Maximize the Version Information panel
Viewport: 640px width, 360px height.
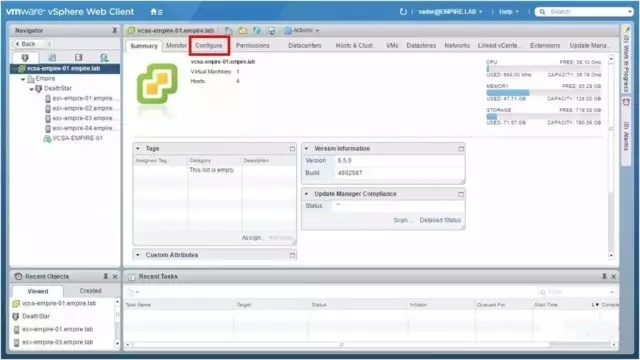461,149
